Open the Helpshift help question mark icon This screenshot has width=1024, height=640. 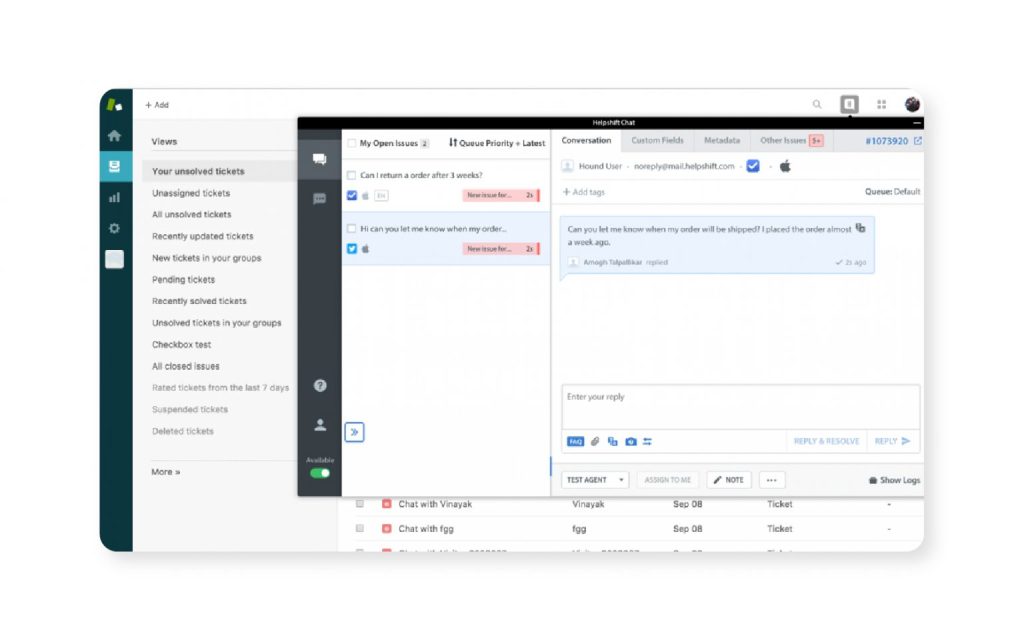[320, 385]
